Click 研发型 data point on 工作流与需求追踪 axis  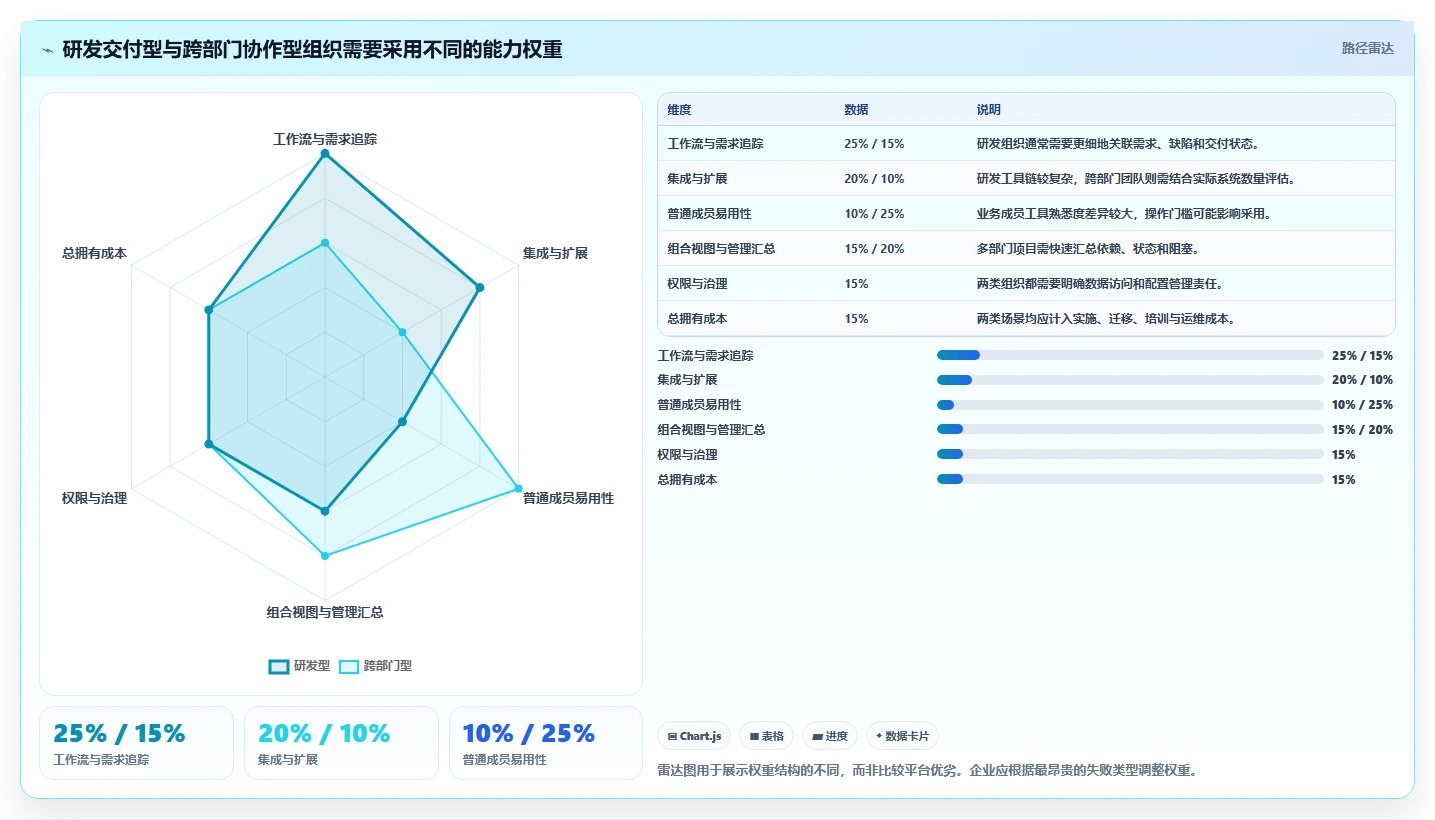[325, 153]
